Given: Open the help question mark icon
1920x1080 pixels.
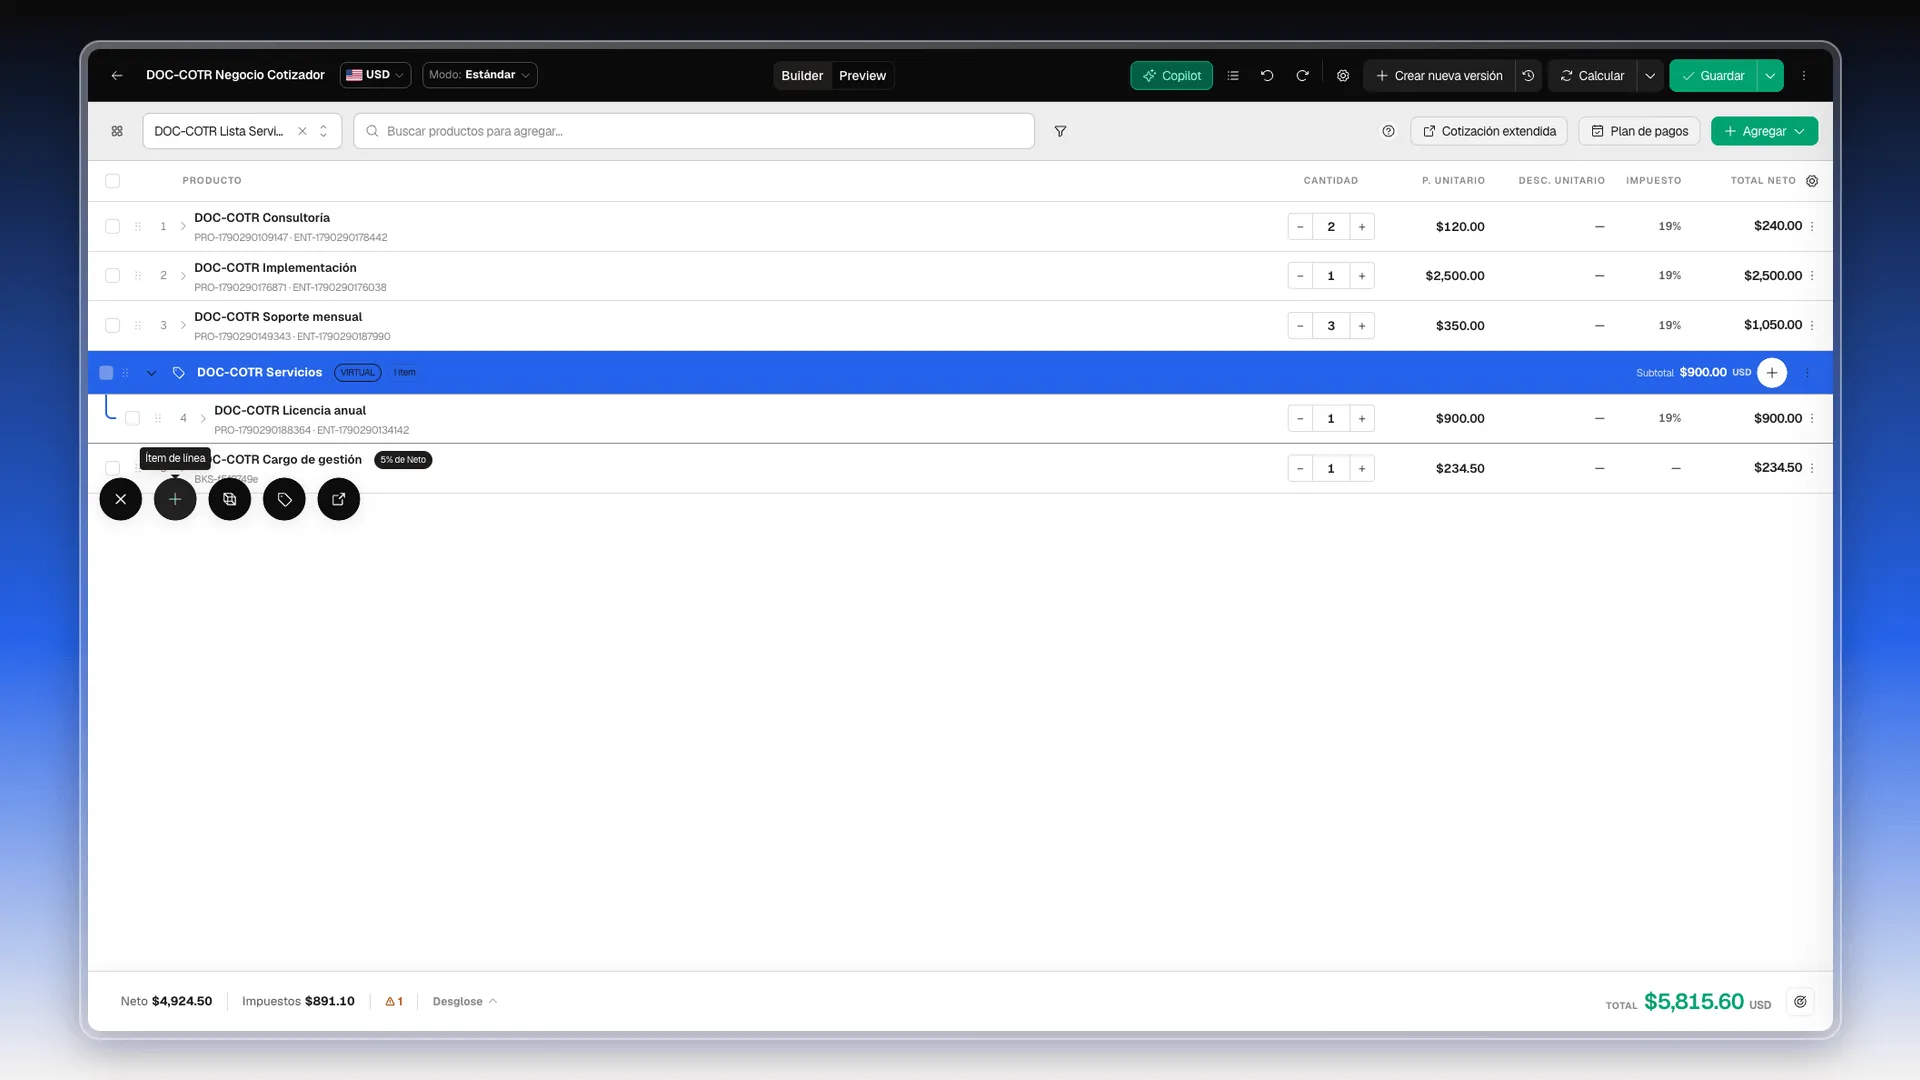Looking at the screenshot, I should 1388,131.
